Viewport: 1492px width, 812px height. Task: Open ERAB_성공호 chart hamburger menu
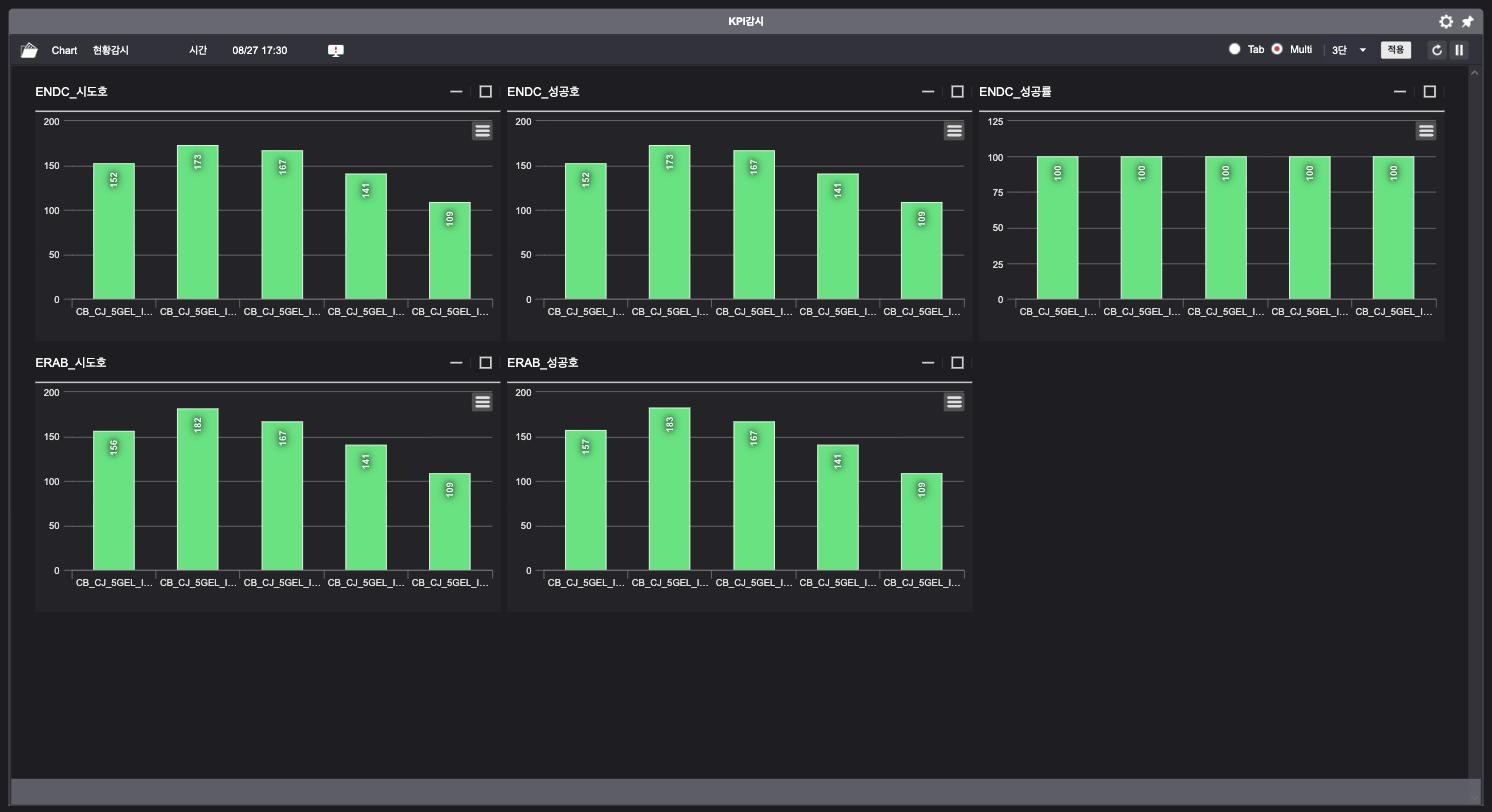(954, 402)
